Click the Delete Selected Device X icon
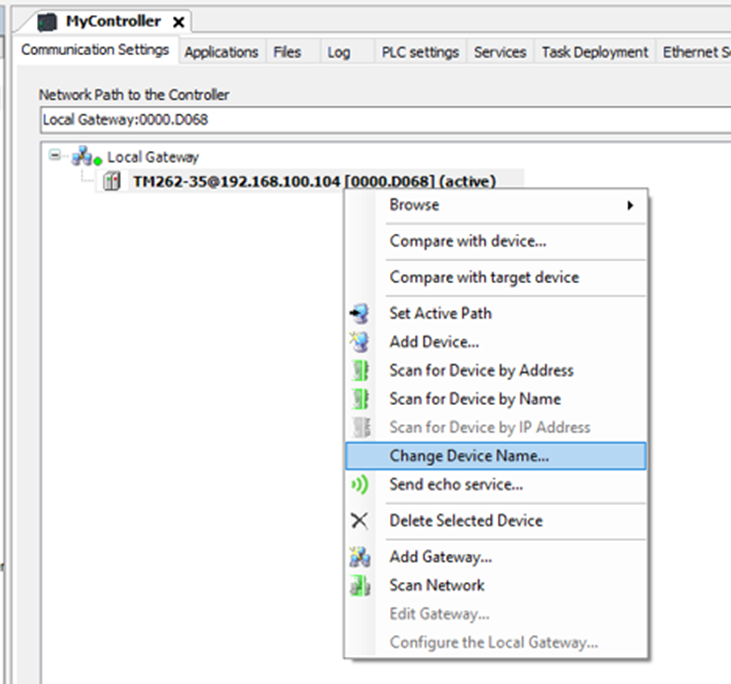This screenshot has width=731, height=684. 359,520
